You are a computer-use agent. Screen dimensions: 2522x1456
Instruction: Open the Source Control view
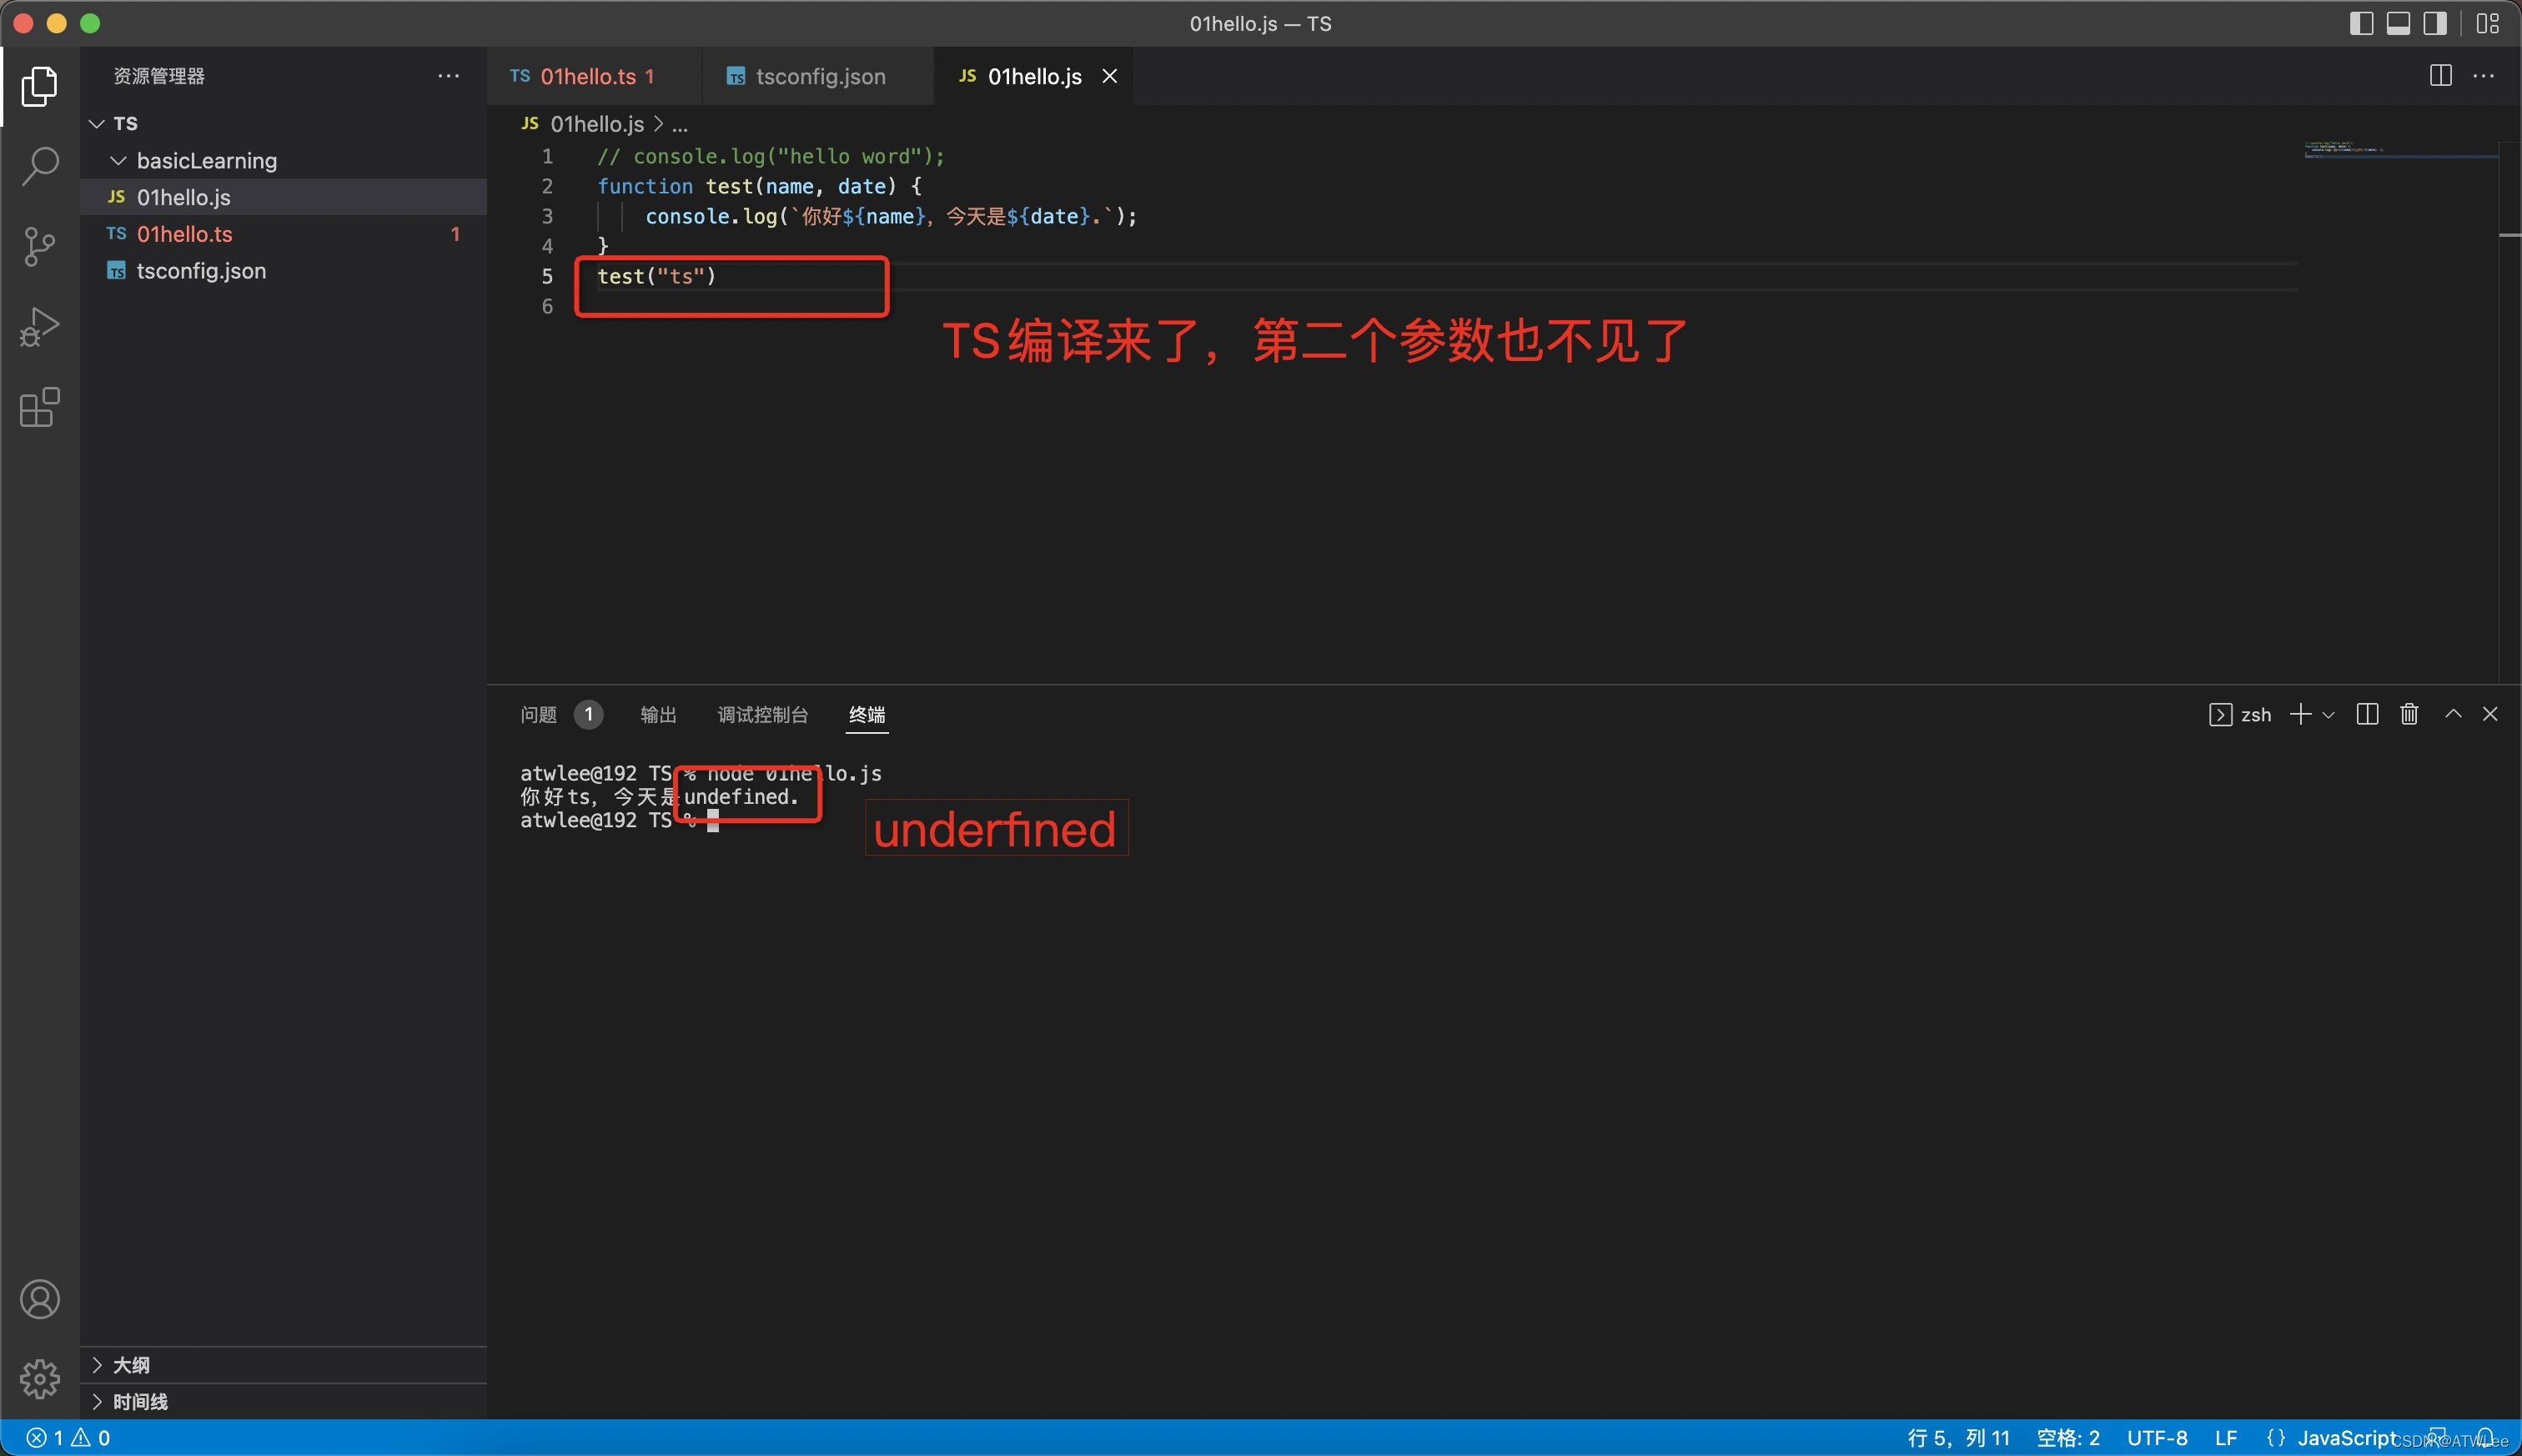click(40, 246)
